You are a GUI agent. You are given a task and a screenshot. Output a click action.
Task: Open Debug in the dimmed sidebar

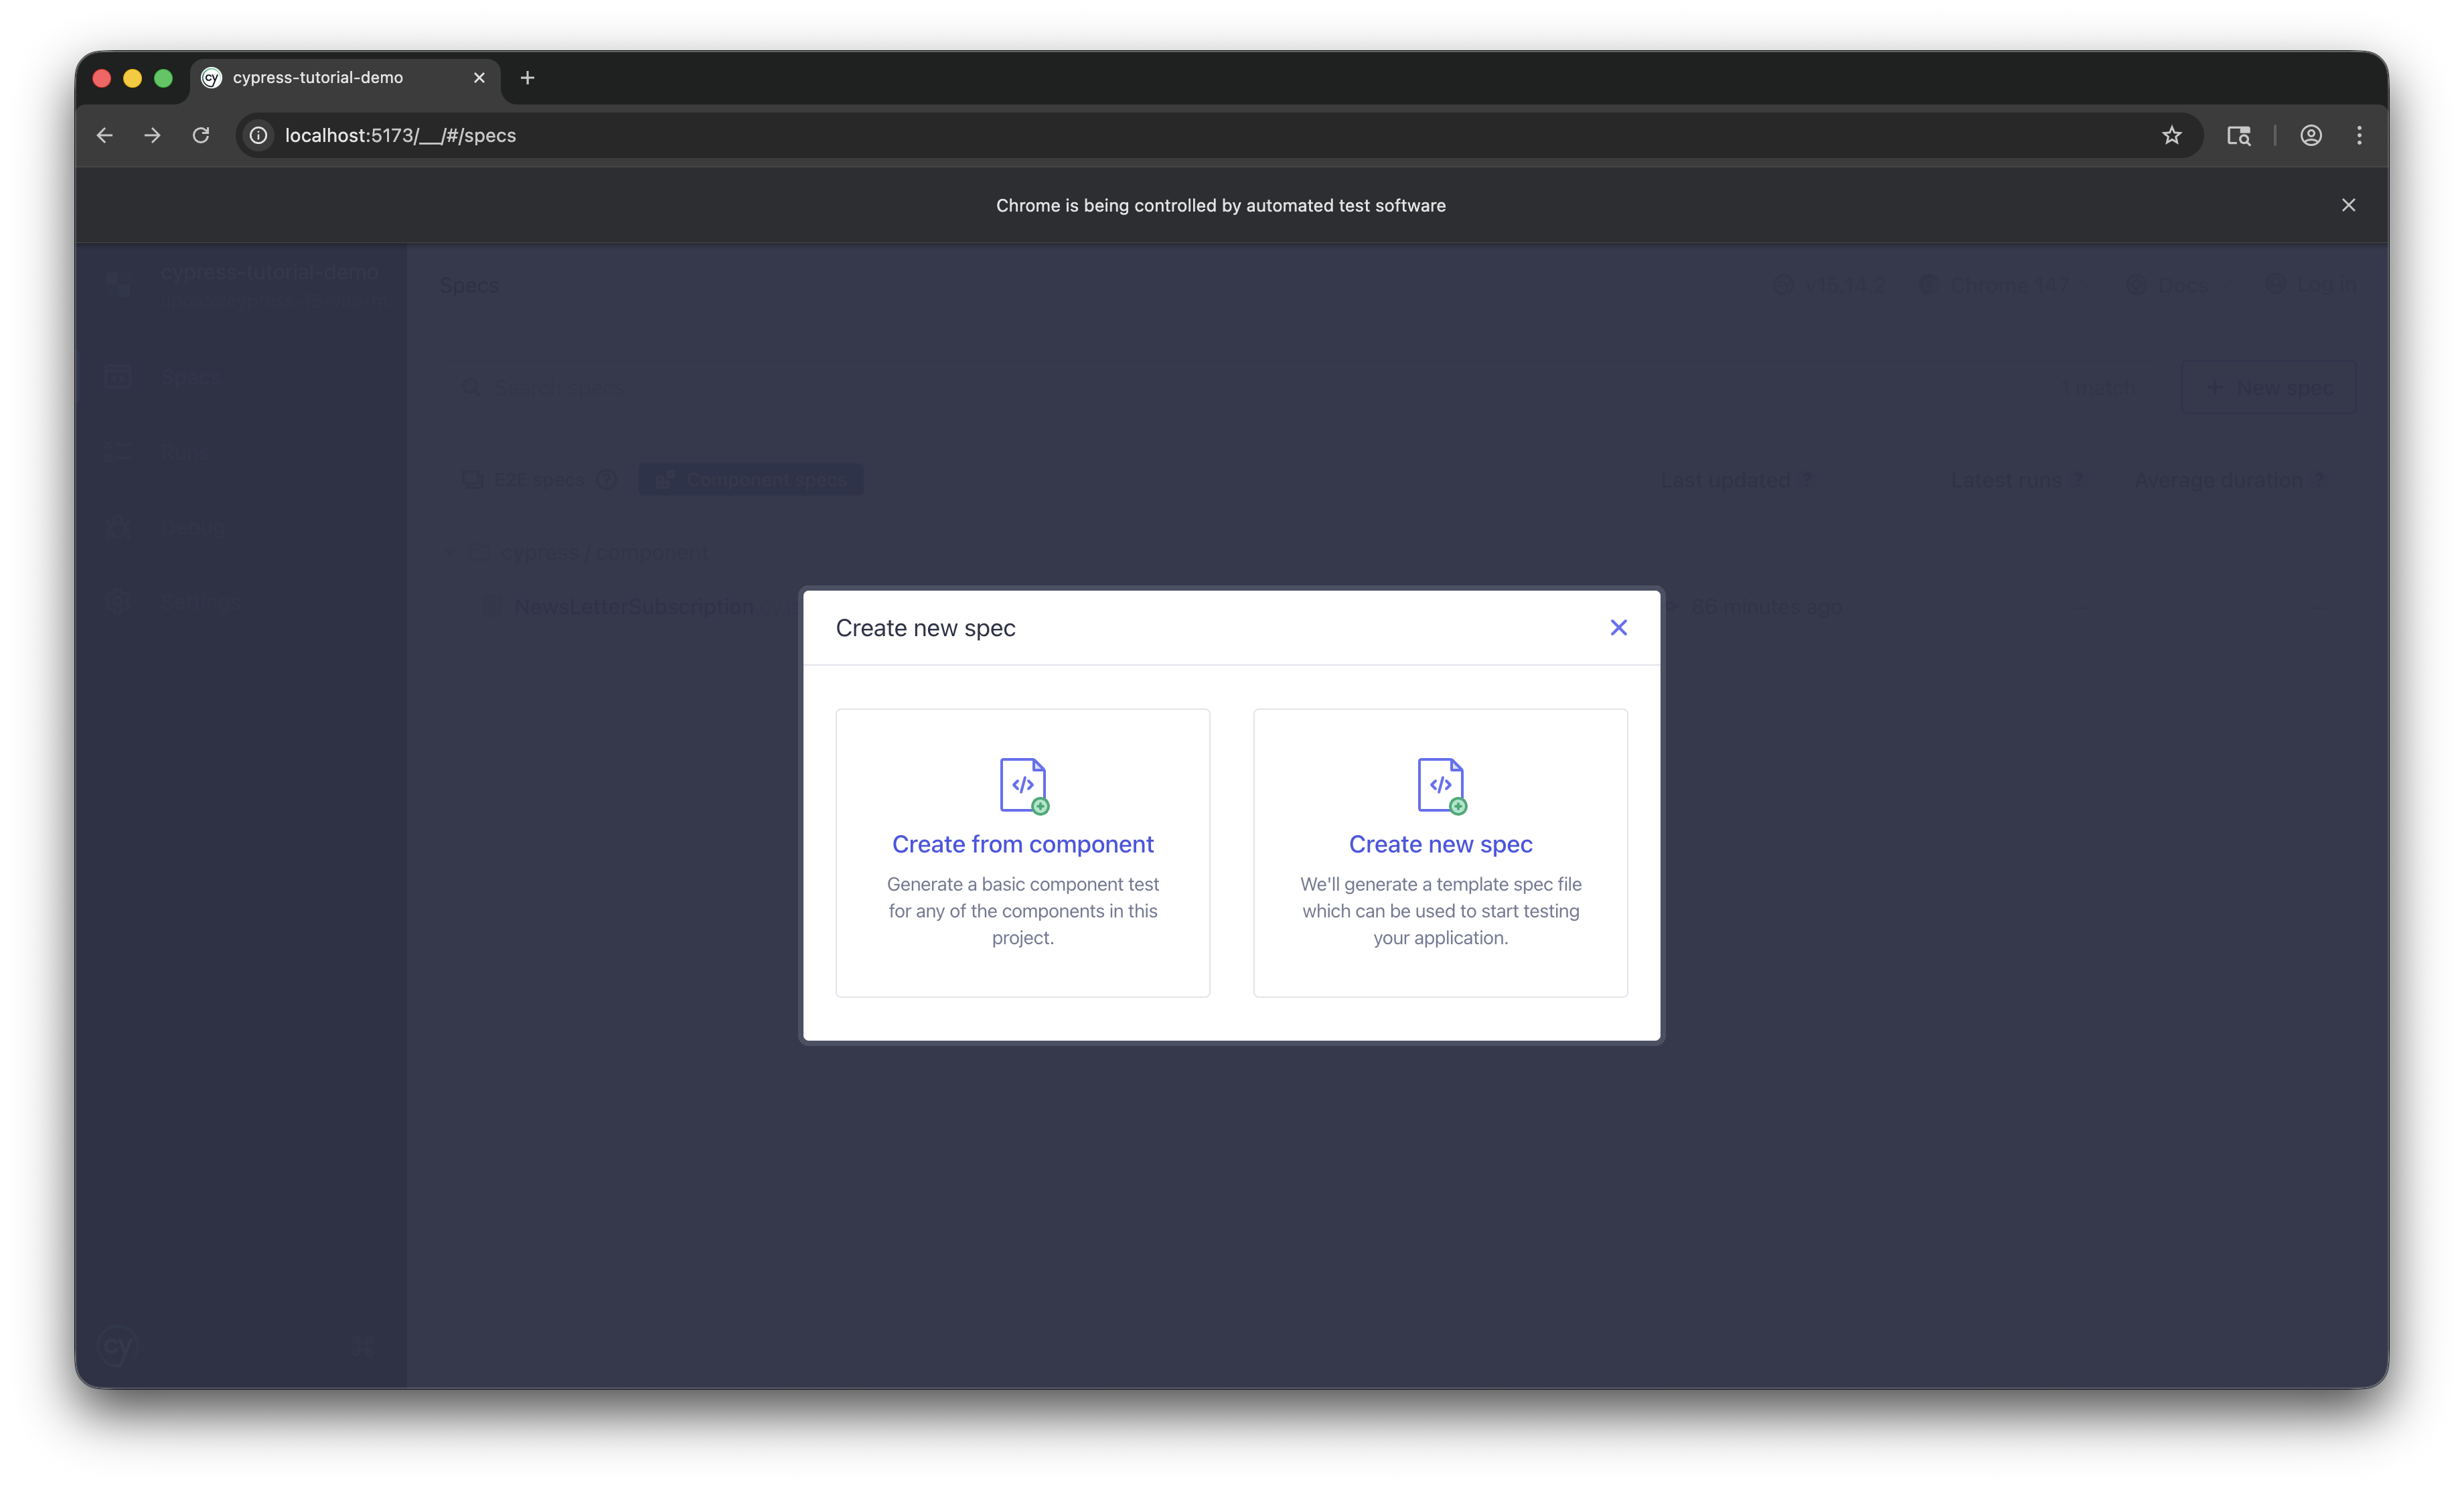240,527
